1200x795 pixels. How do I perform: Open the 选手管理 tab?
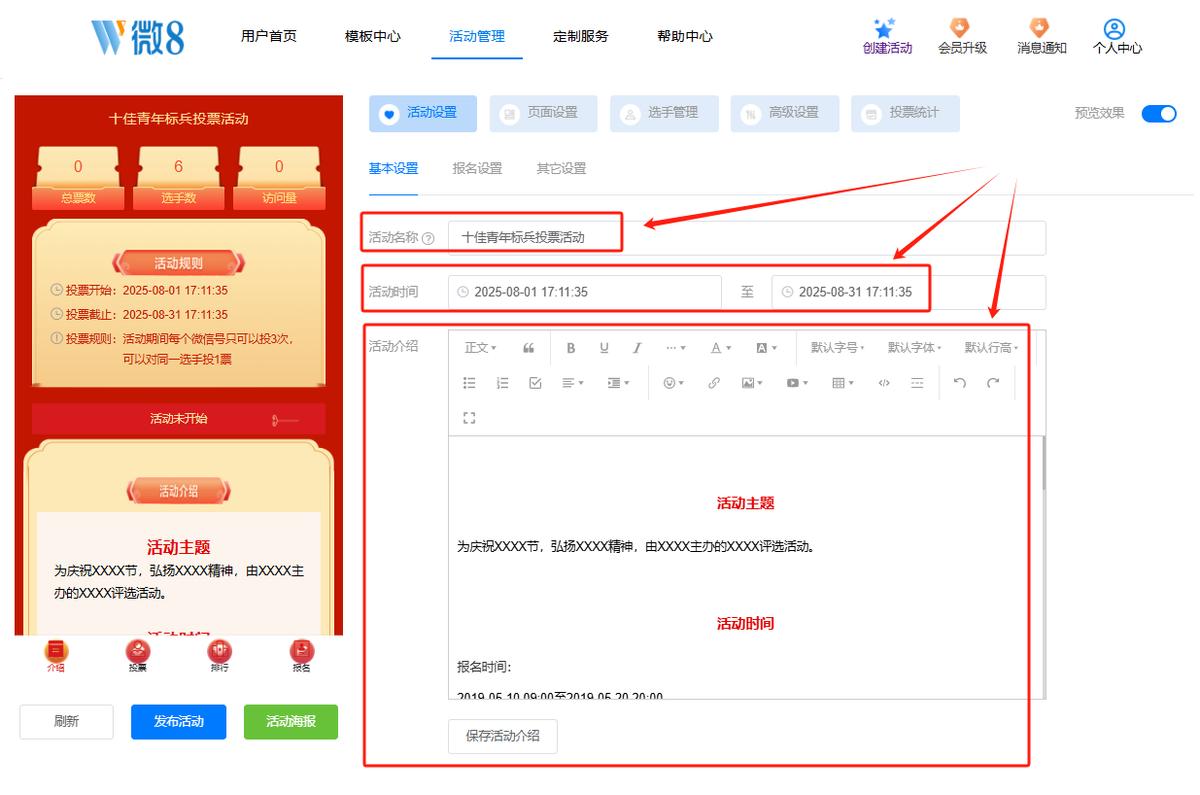pyautogui.click(x=664, y=114)
